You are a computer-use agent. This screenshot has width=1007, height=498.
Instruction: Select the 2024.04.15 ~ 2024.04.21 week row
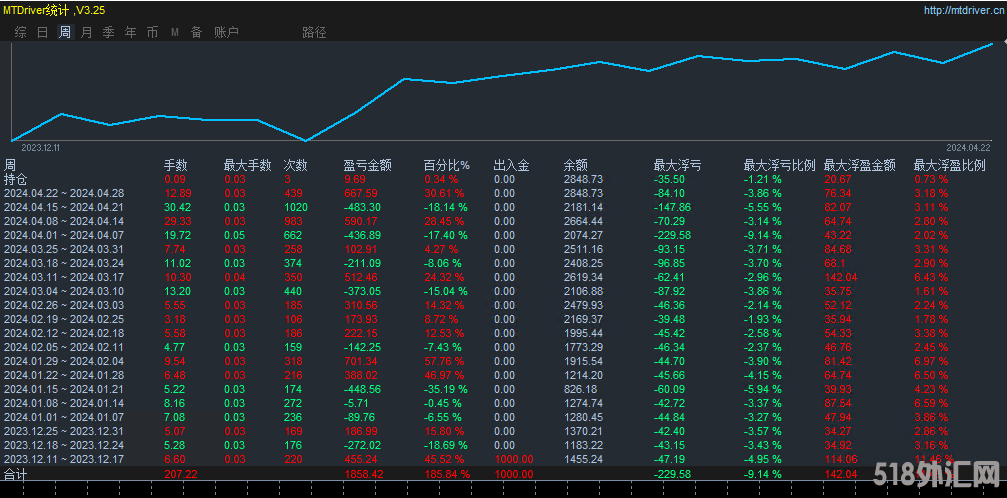(x=64, y=207)
